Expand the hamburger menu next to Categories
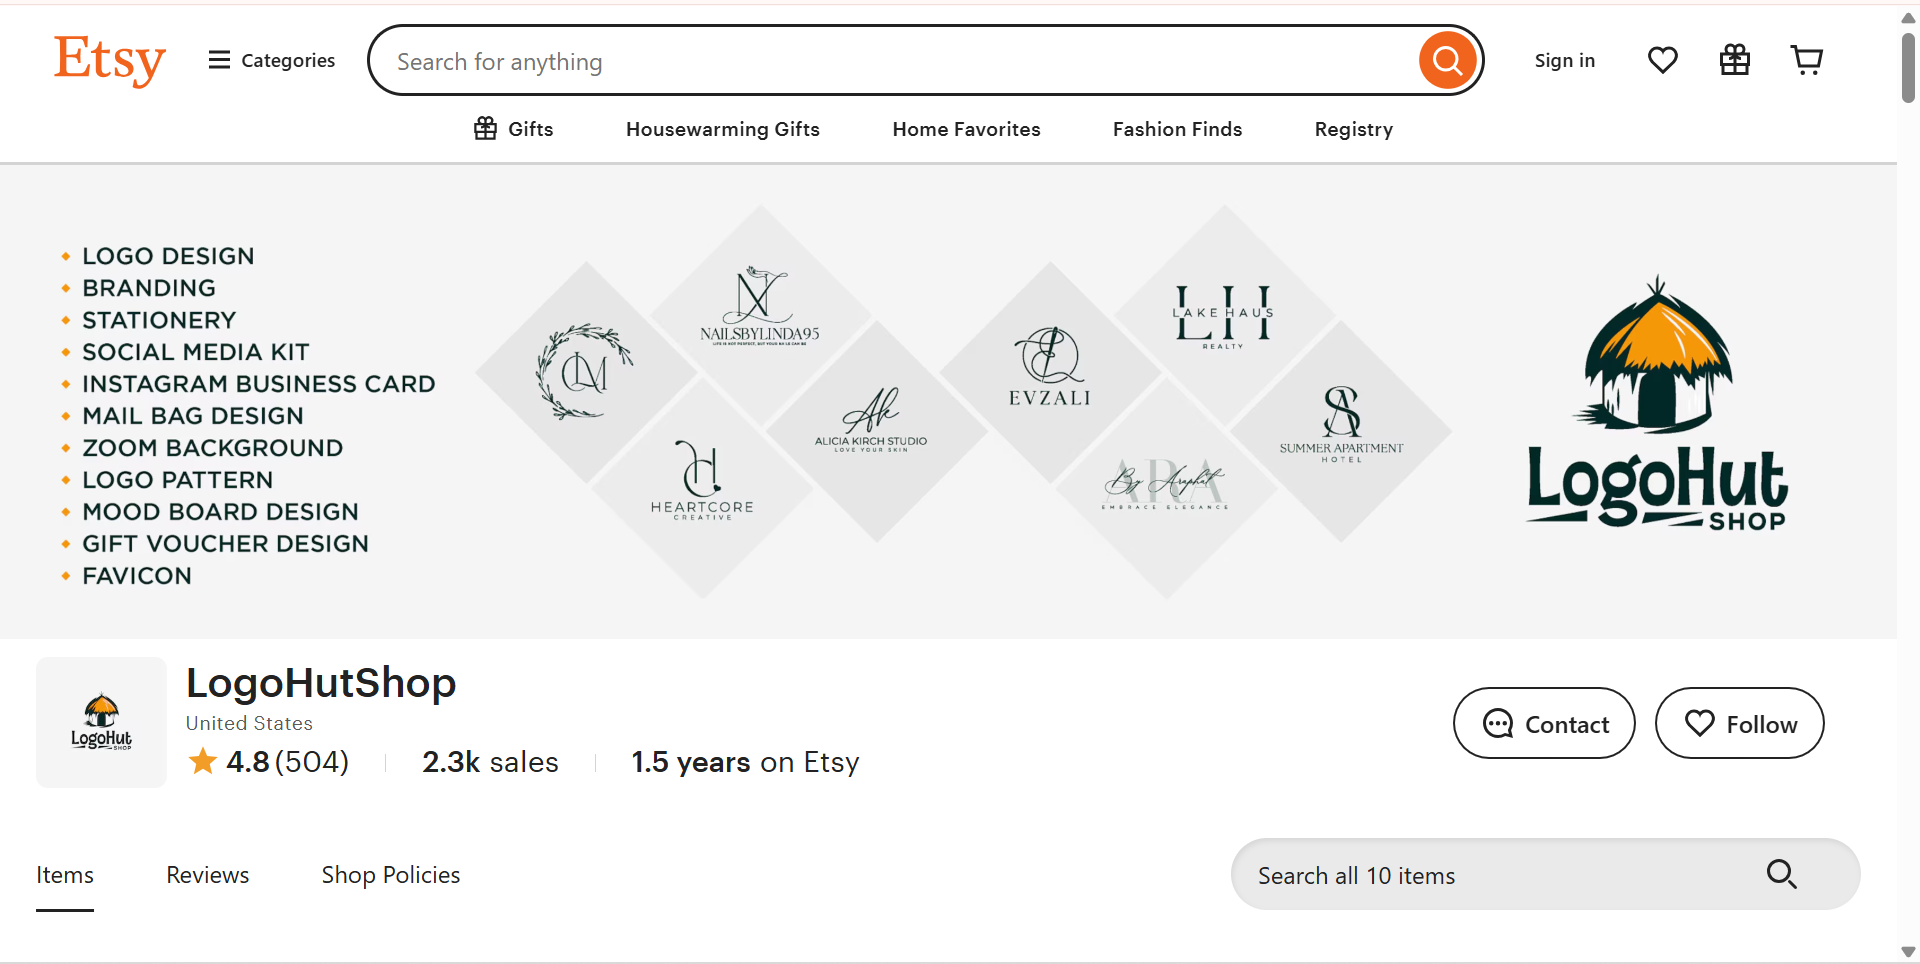Screen dimensions: 1920x964 [219, 60]
